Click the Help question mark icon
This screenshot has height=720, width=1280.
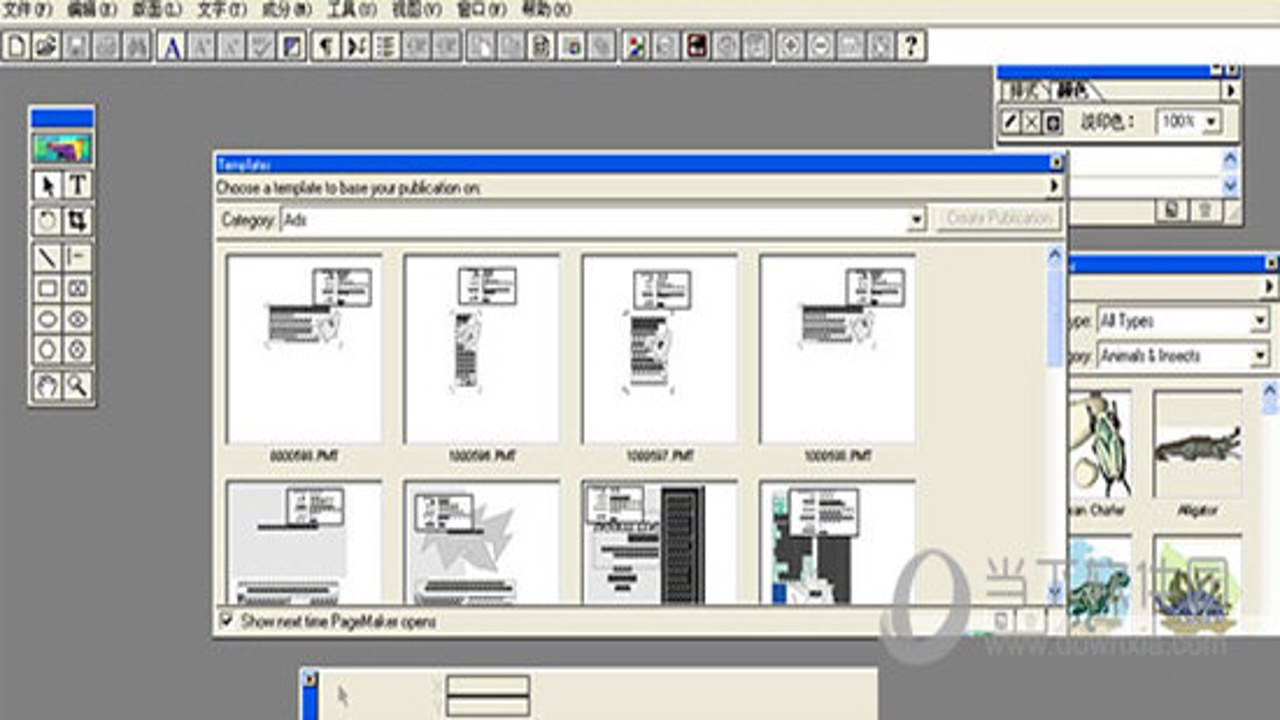click(910, 46)
